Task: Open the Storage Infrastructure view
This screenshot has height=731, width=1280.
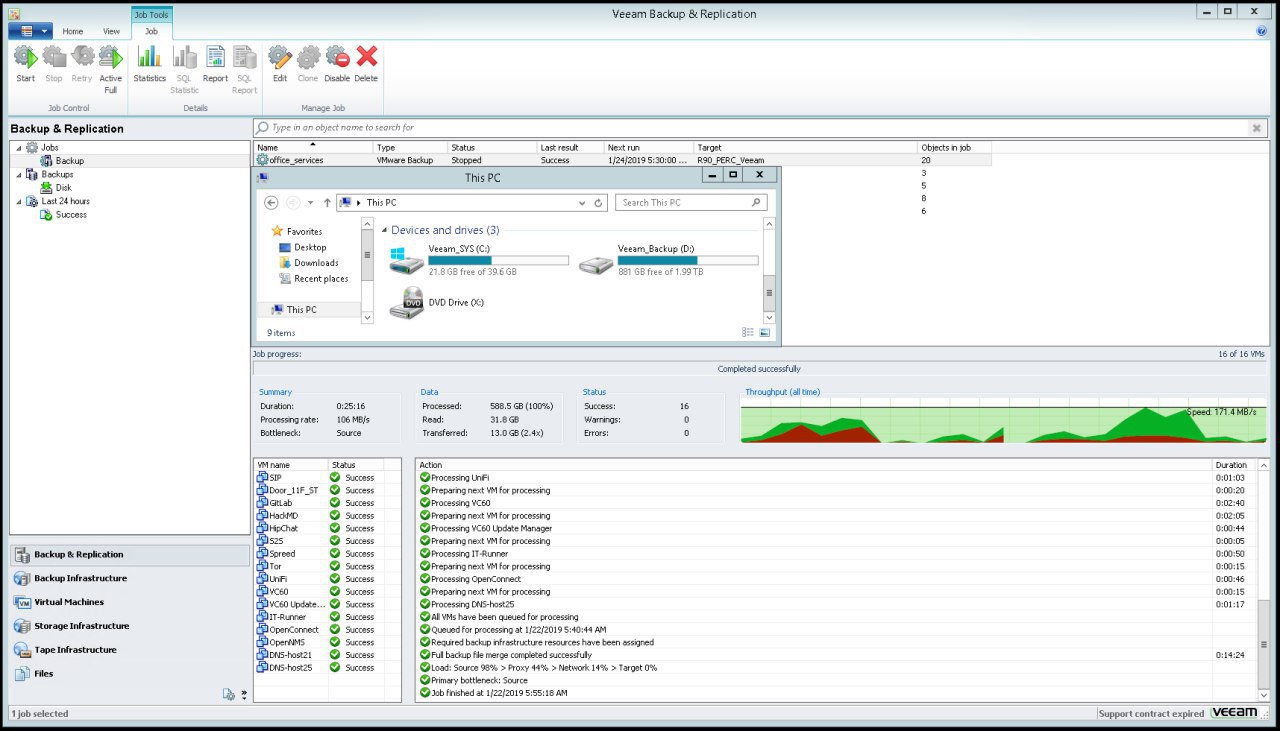Action: [x=129, y=626]
